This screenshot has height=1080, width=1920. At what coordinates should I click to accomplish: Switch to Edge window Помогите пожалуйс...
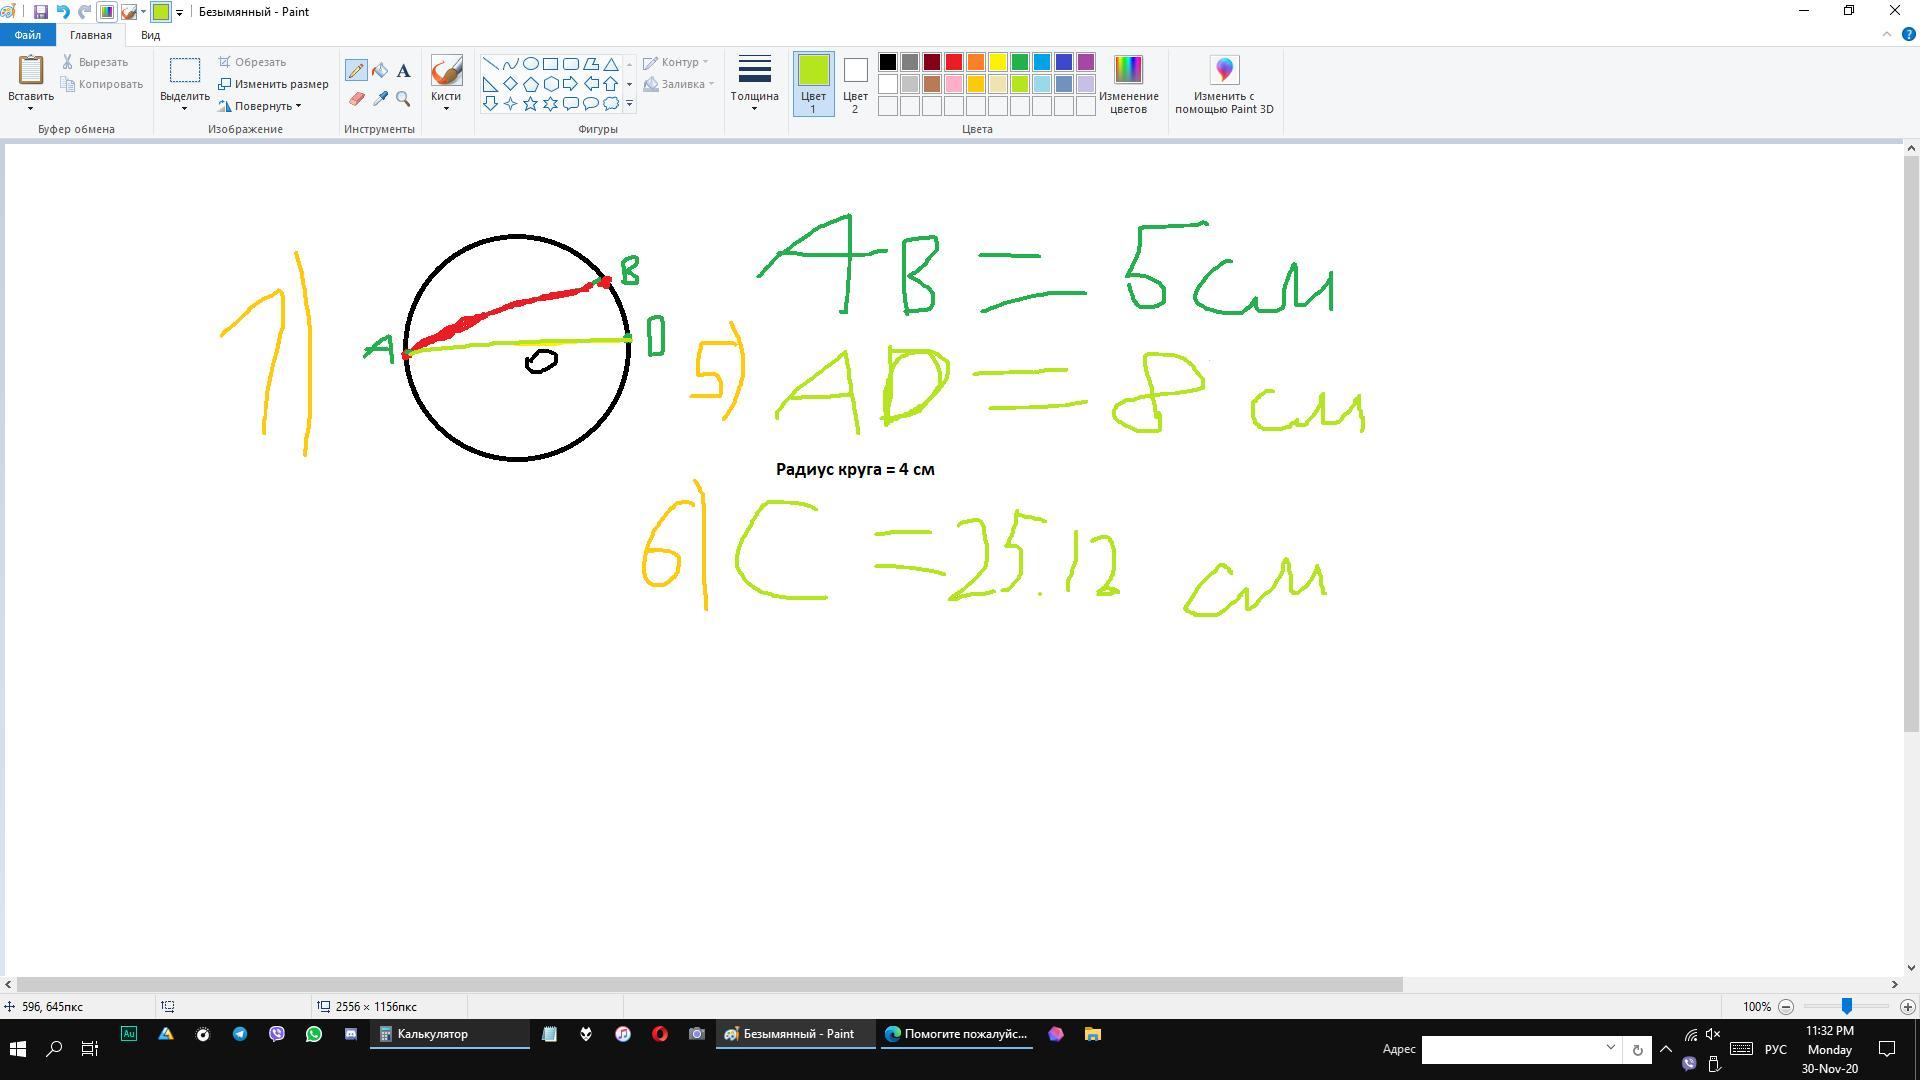[x=956, y=1034]
